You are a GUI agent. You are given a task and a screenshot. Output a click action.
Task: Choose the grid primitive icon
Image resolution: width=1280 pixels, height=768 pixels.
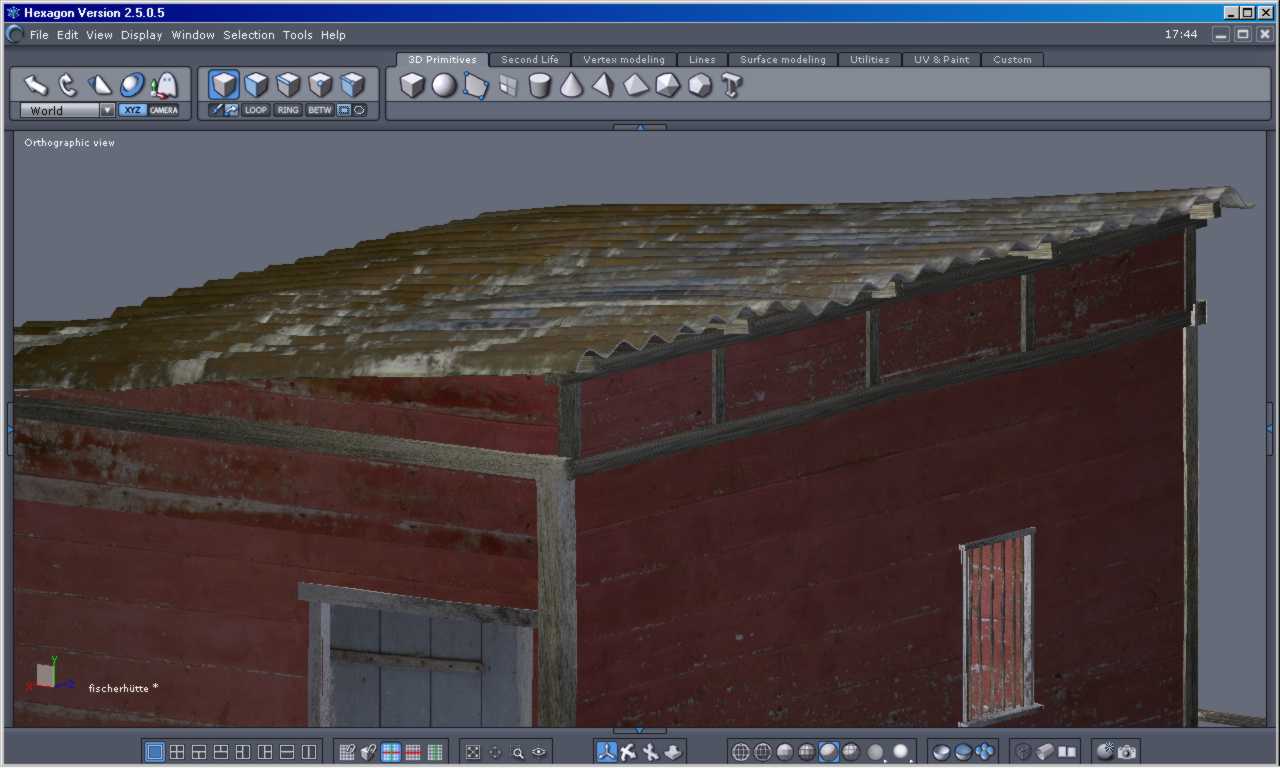pyautogui.click(x=508, y=86)
